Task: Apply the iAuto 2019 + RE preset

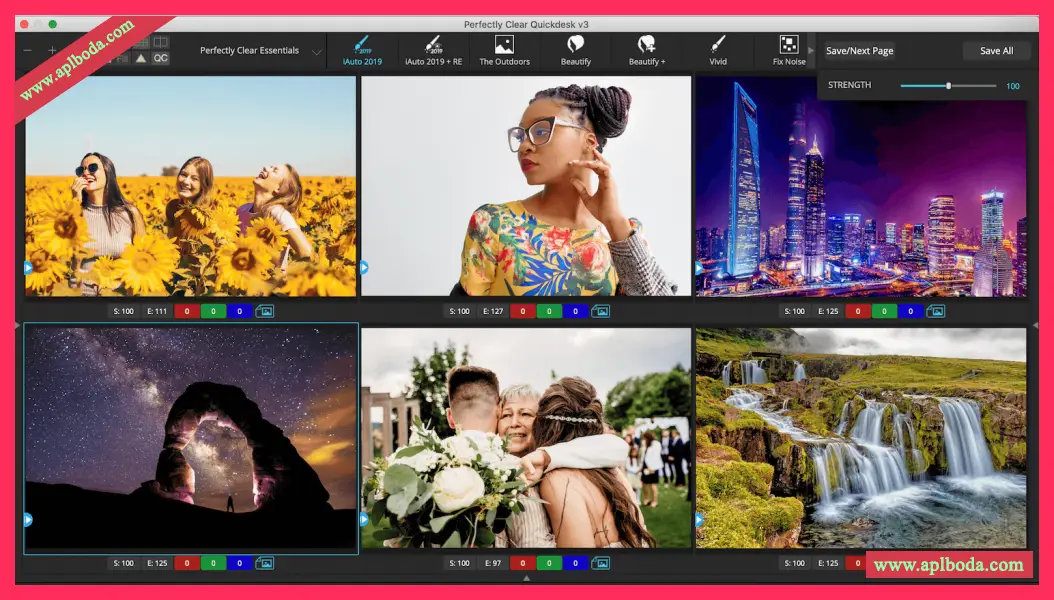Action: click(x=433, y=50)
